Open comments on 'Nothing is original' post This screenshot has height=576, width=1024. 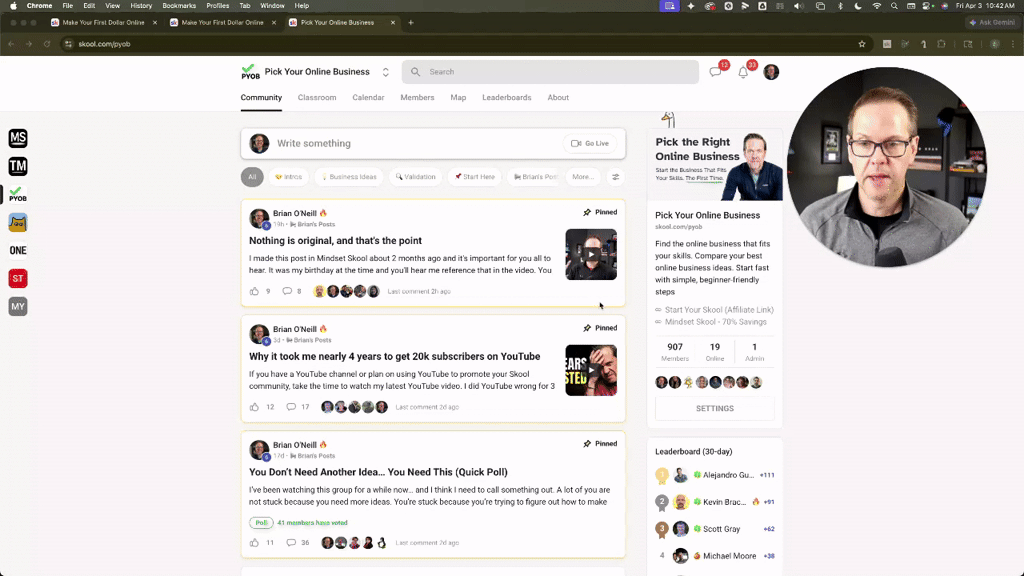287,291
